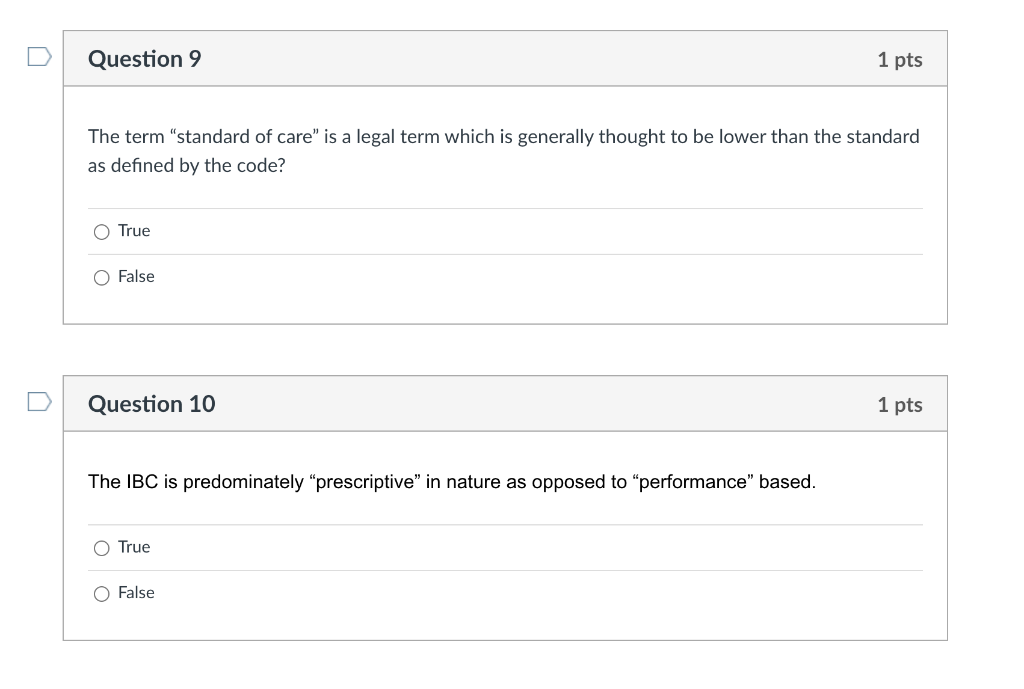
Task: Choose the True radio circle under Question 10
Action: click(x=101, y=548)
